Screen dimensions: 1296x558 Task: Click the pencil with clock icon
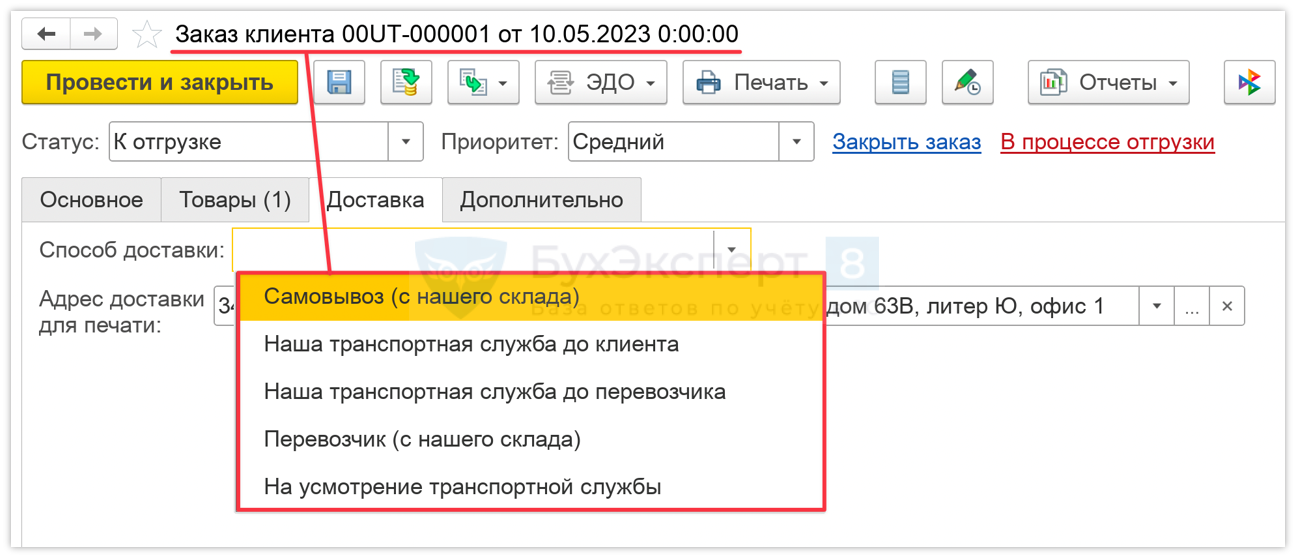[x=967, y=82]
